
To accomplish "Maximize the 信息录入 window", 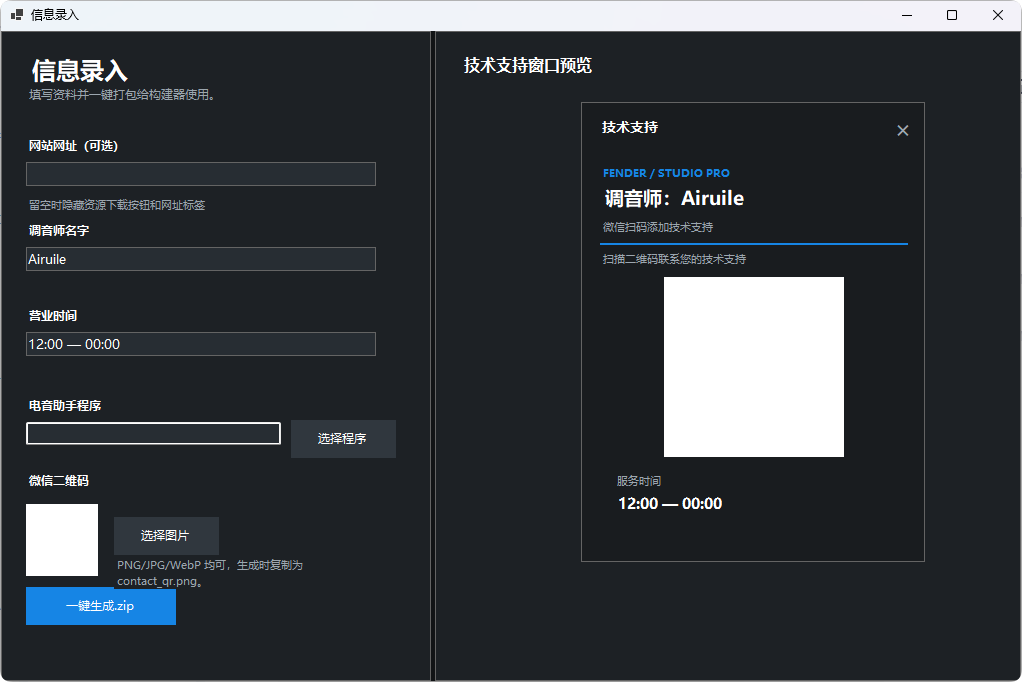I will [952, 15].
